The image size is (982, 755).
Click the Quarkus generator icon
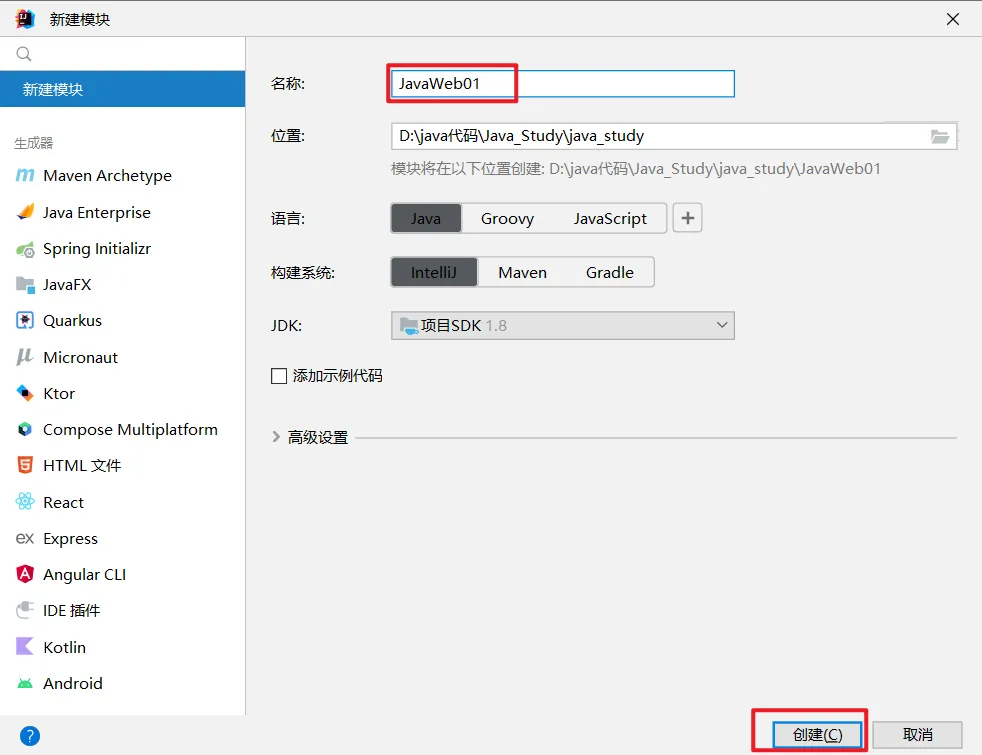click(x=24, y=321)
